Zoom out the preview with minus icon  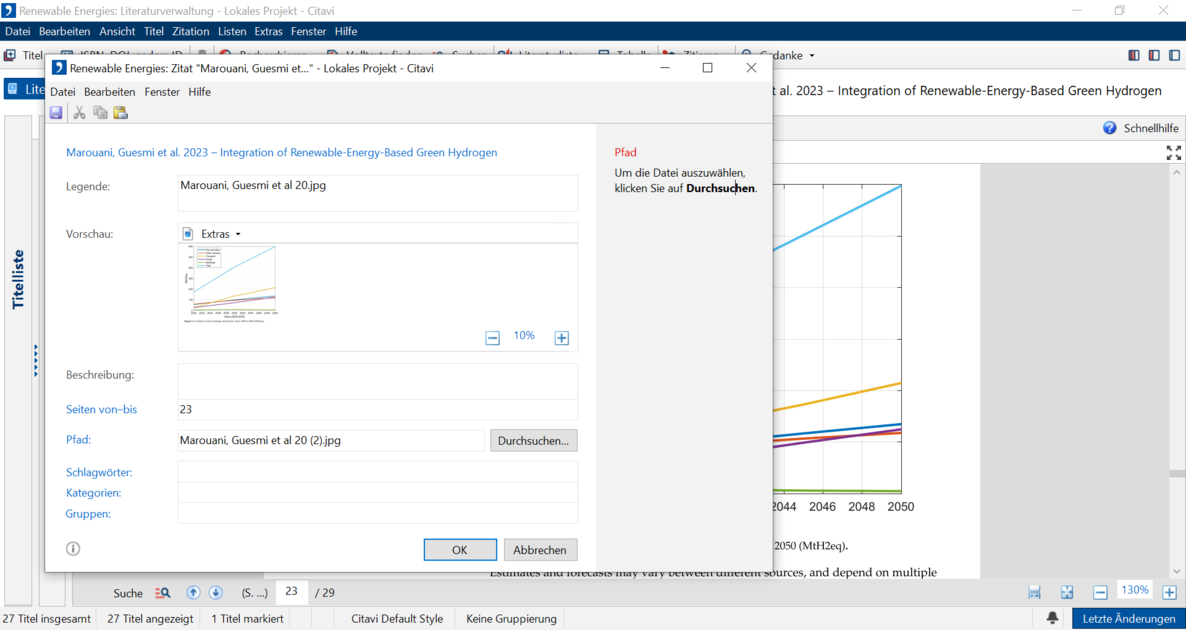492,338
